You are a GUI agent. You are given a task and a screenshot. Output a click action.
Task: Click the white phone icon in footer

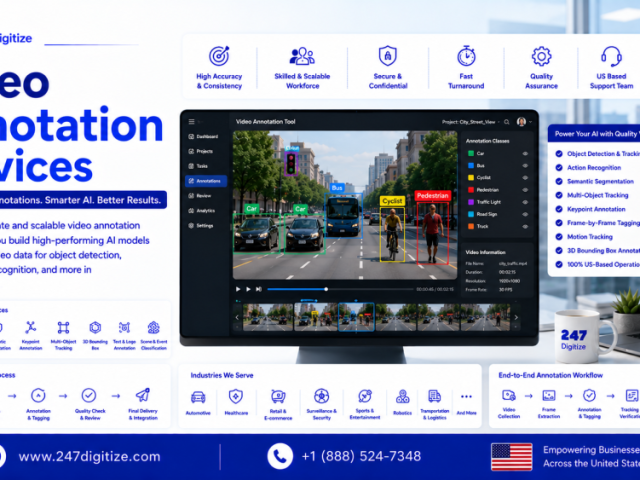click(x=280, y=456)
